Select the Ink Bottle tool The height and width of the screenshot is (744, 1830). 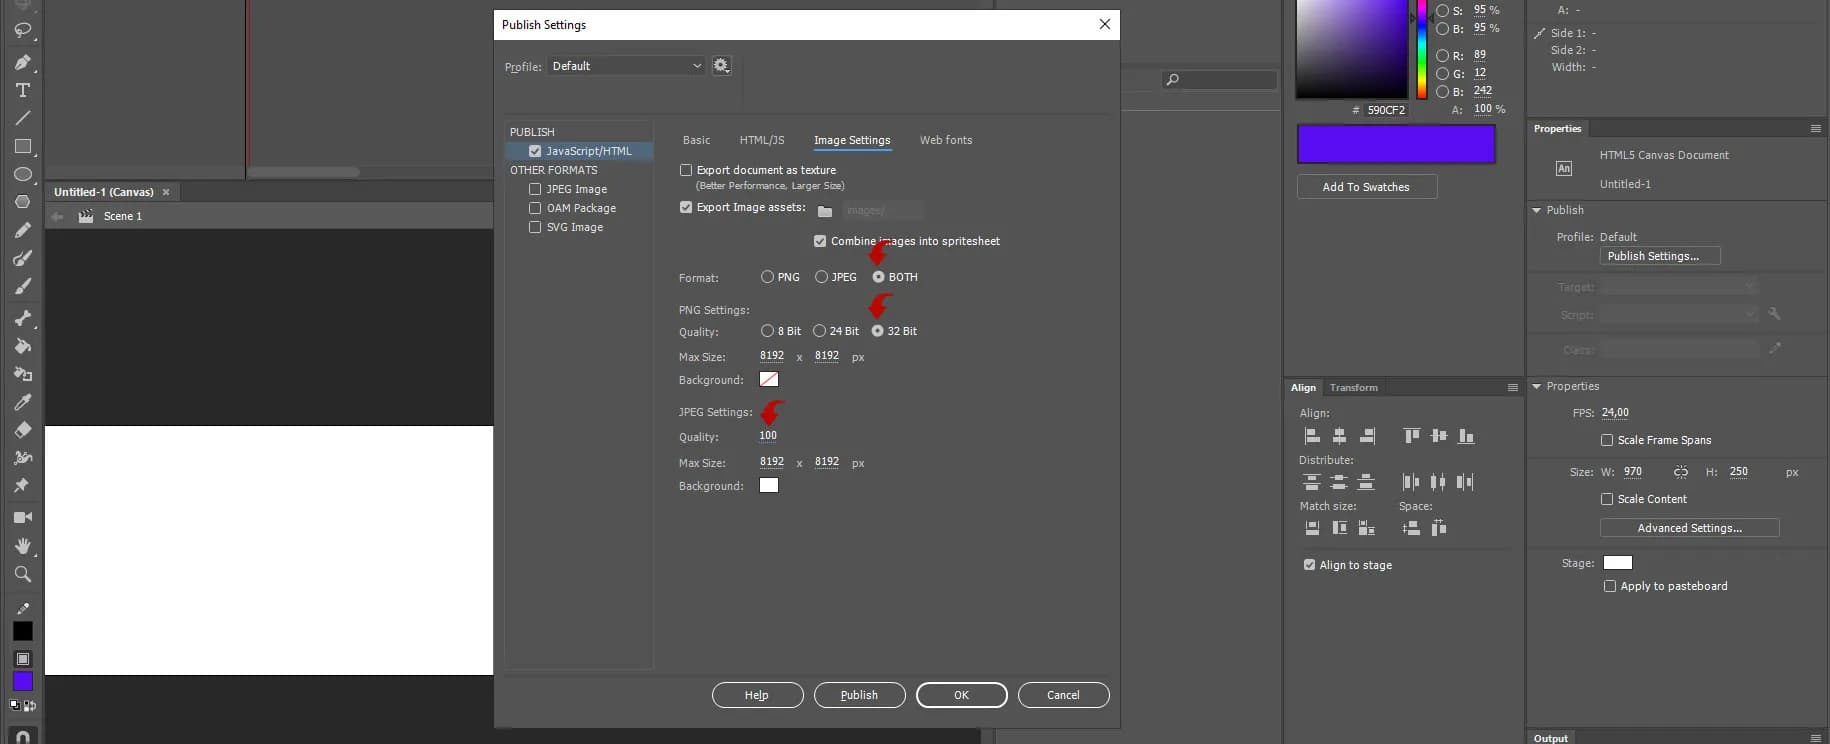pyautogui.click(x=22, y=374)
